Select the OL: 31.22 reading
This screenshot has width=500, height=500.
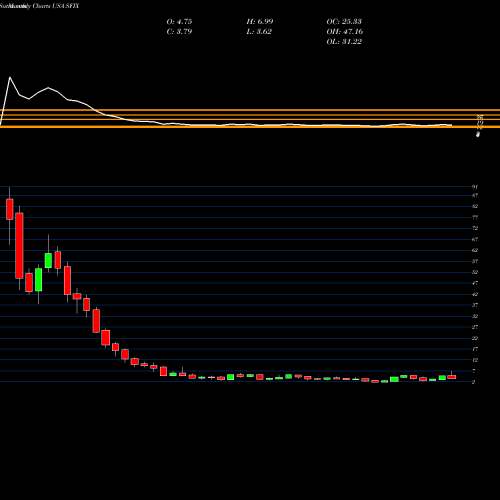(x=344, y=42)
